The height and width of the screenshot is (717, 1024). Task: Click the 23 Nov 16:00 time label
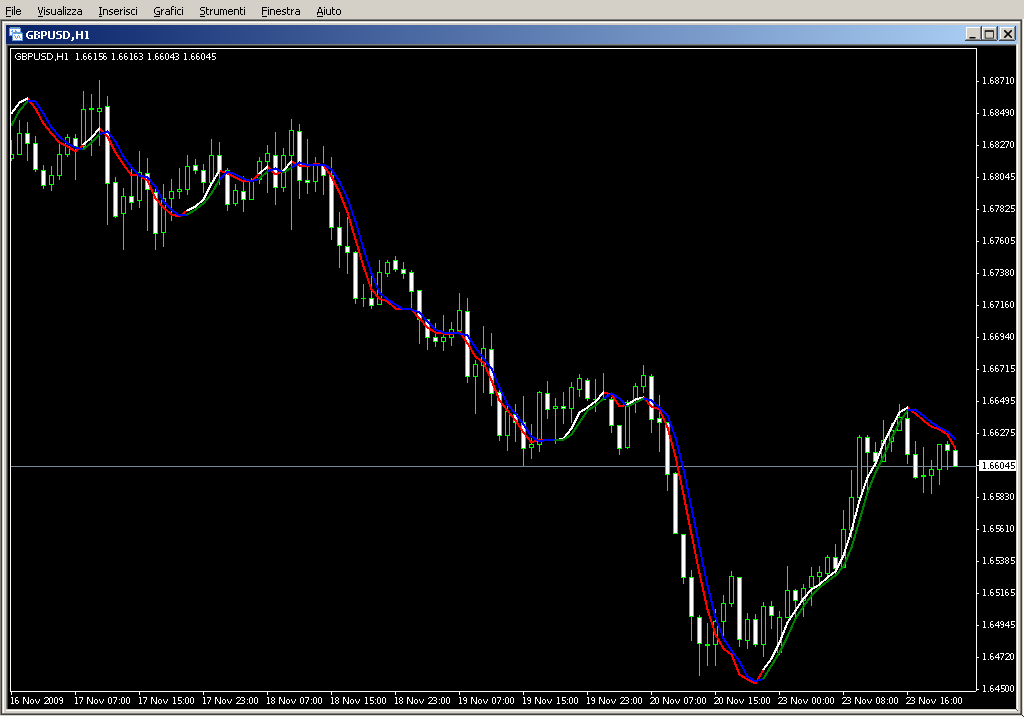pos(936,701)
